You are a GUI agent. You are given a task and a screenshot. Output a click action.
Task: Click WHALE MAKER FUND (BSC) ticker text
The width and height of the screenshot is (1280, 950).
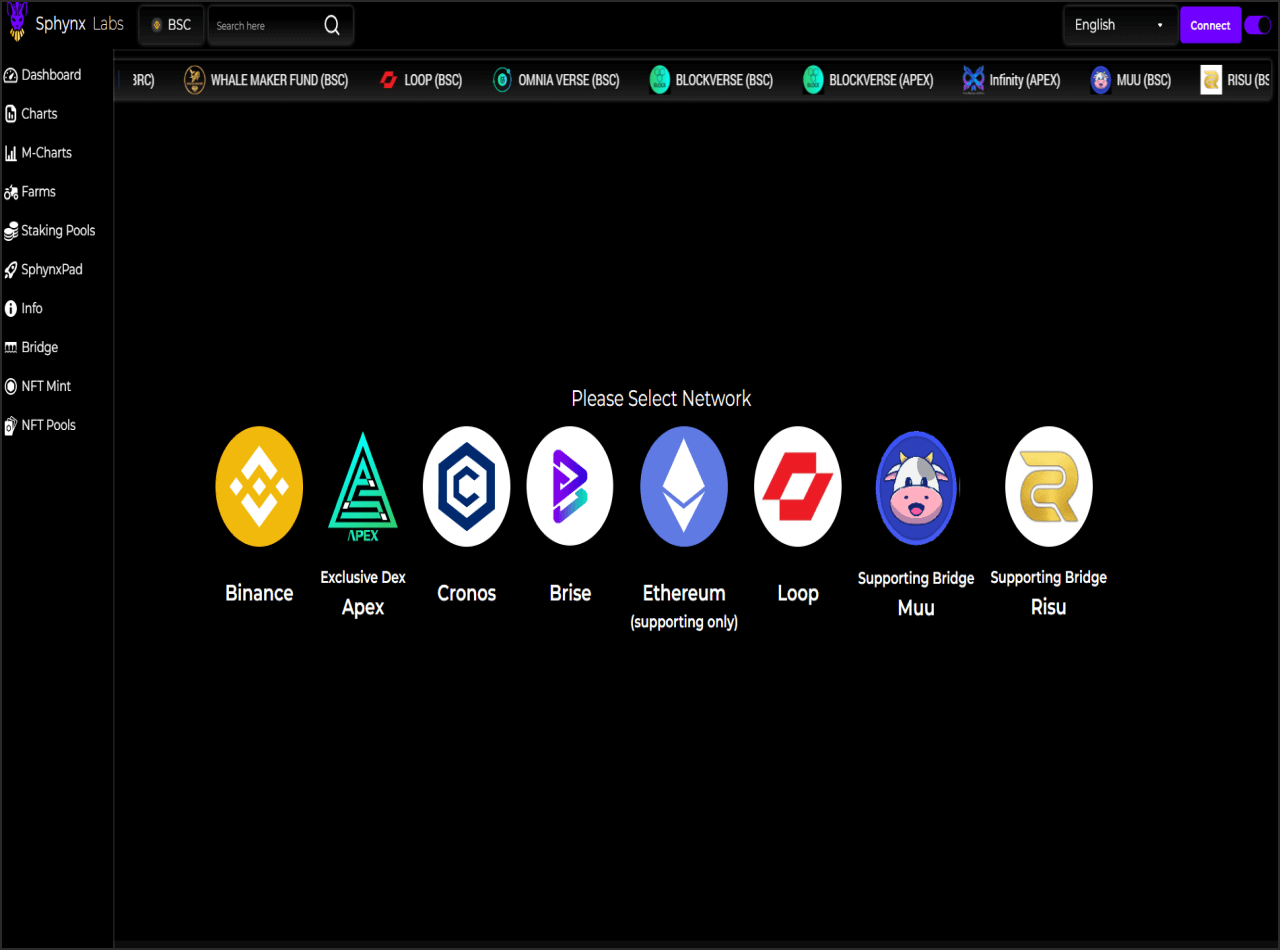279,80
